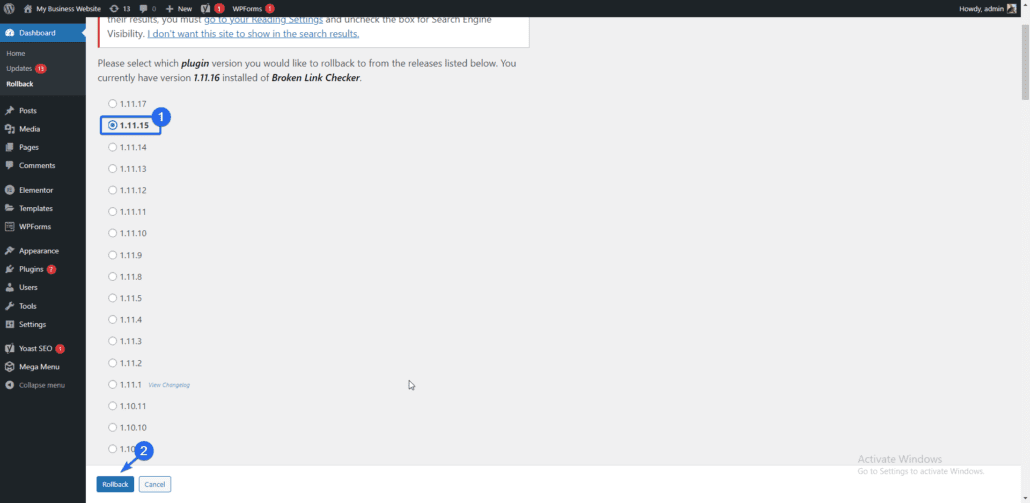1030x503 pixels.
Task: Open the Yoast icon in top admin bar
Action: click(x=206, y=9)
